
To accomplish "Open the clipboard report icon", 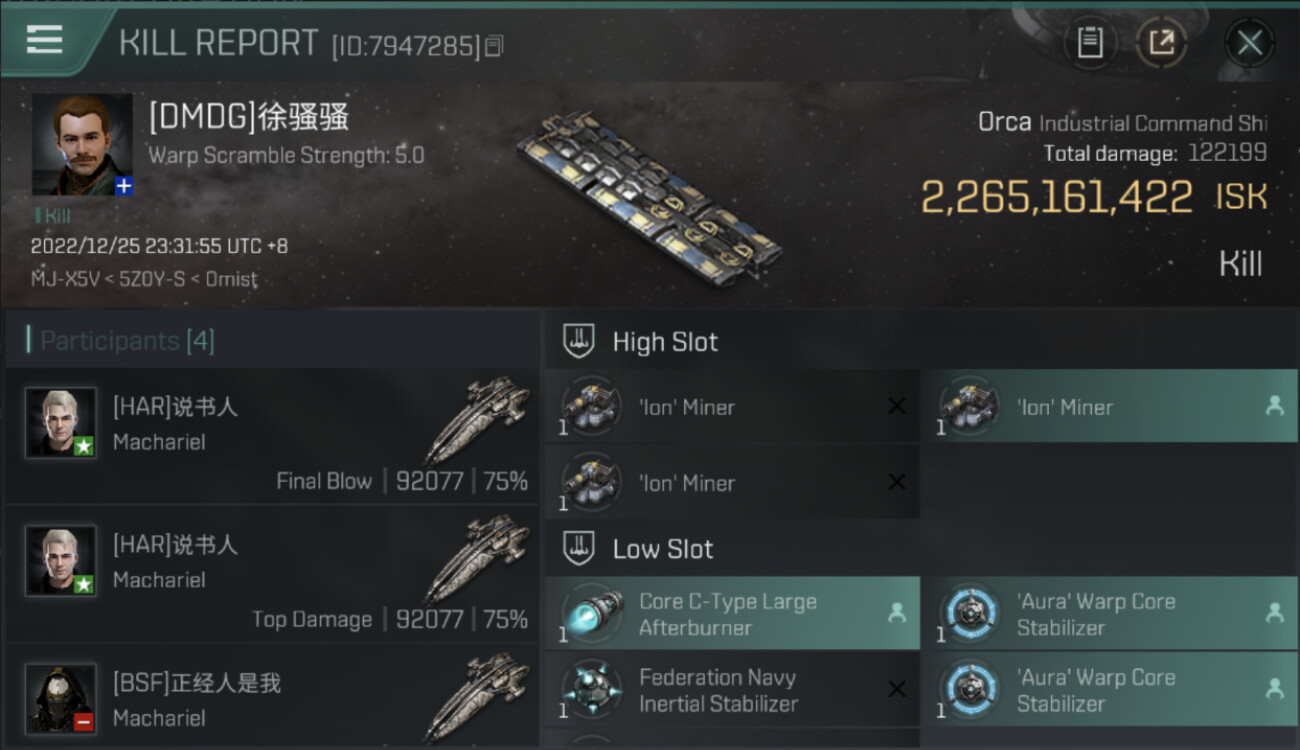I will [1090, 42].
